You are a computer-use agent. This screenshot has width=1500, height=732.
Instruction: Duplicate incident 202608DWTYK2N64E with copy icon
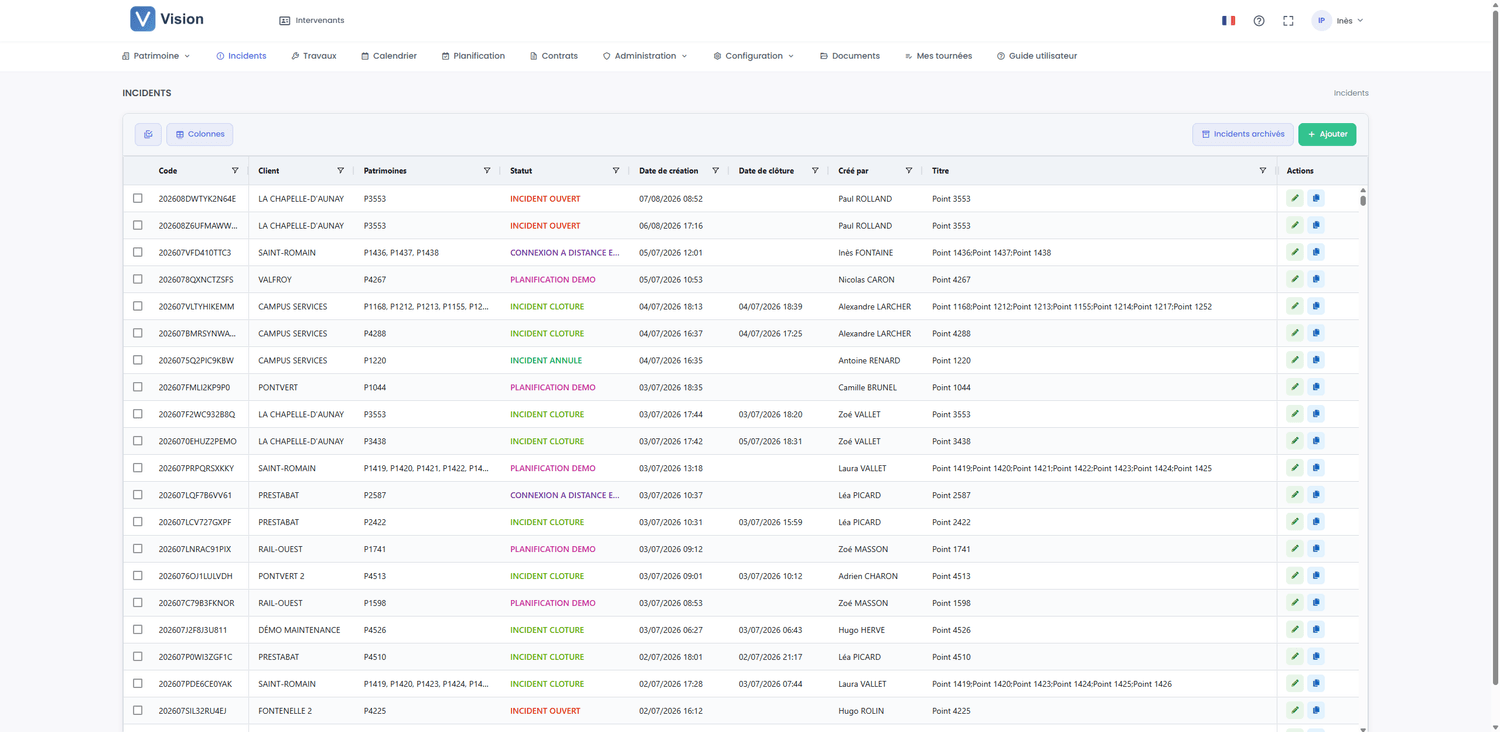1316,198
